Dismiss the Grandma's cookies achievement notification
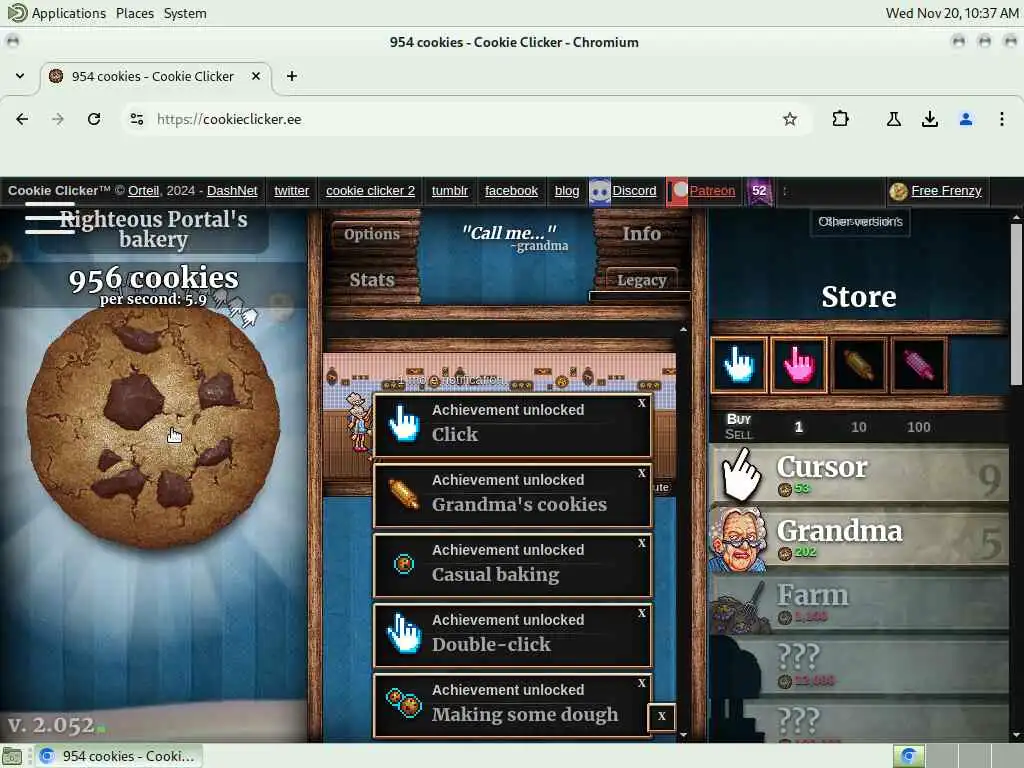This screenshot has width=1024, height=768. 642,473
